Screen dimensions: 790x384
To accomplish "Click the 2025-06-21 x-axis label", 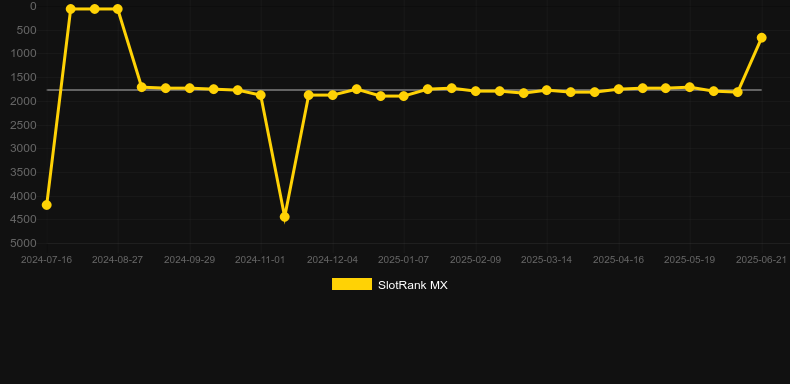I will [761, 260].
